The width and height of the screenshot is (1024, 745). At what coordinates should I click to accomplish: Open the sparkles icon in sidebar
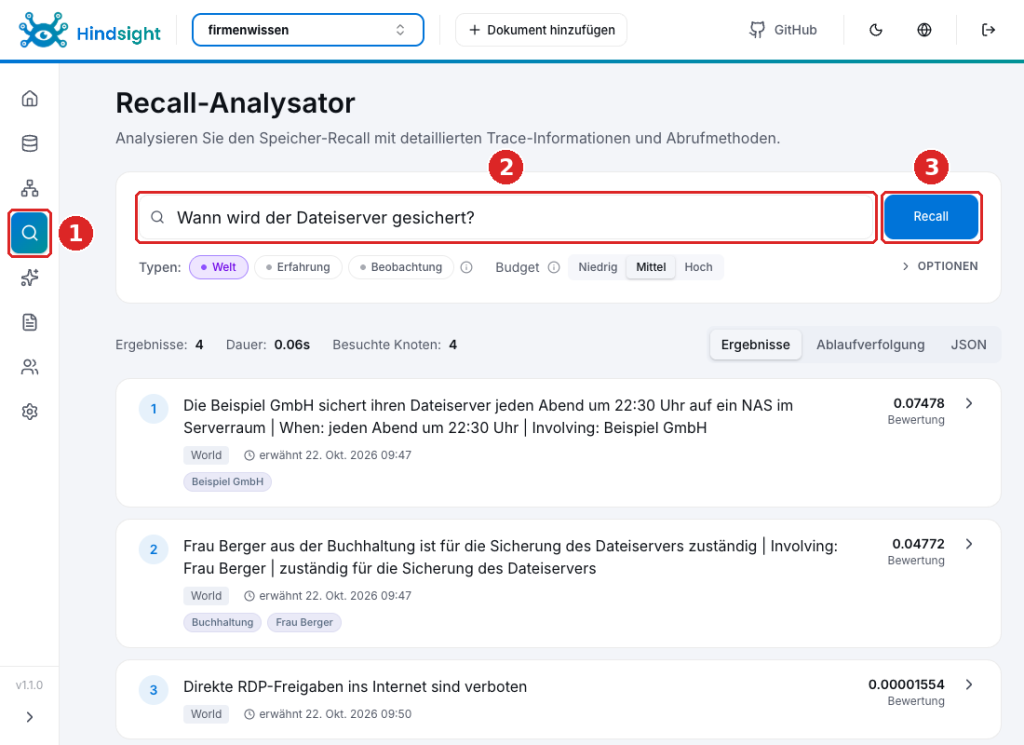[29, 277]
